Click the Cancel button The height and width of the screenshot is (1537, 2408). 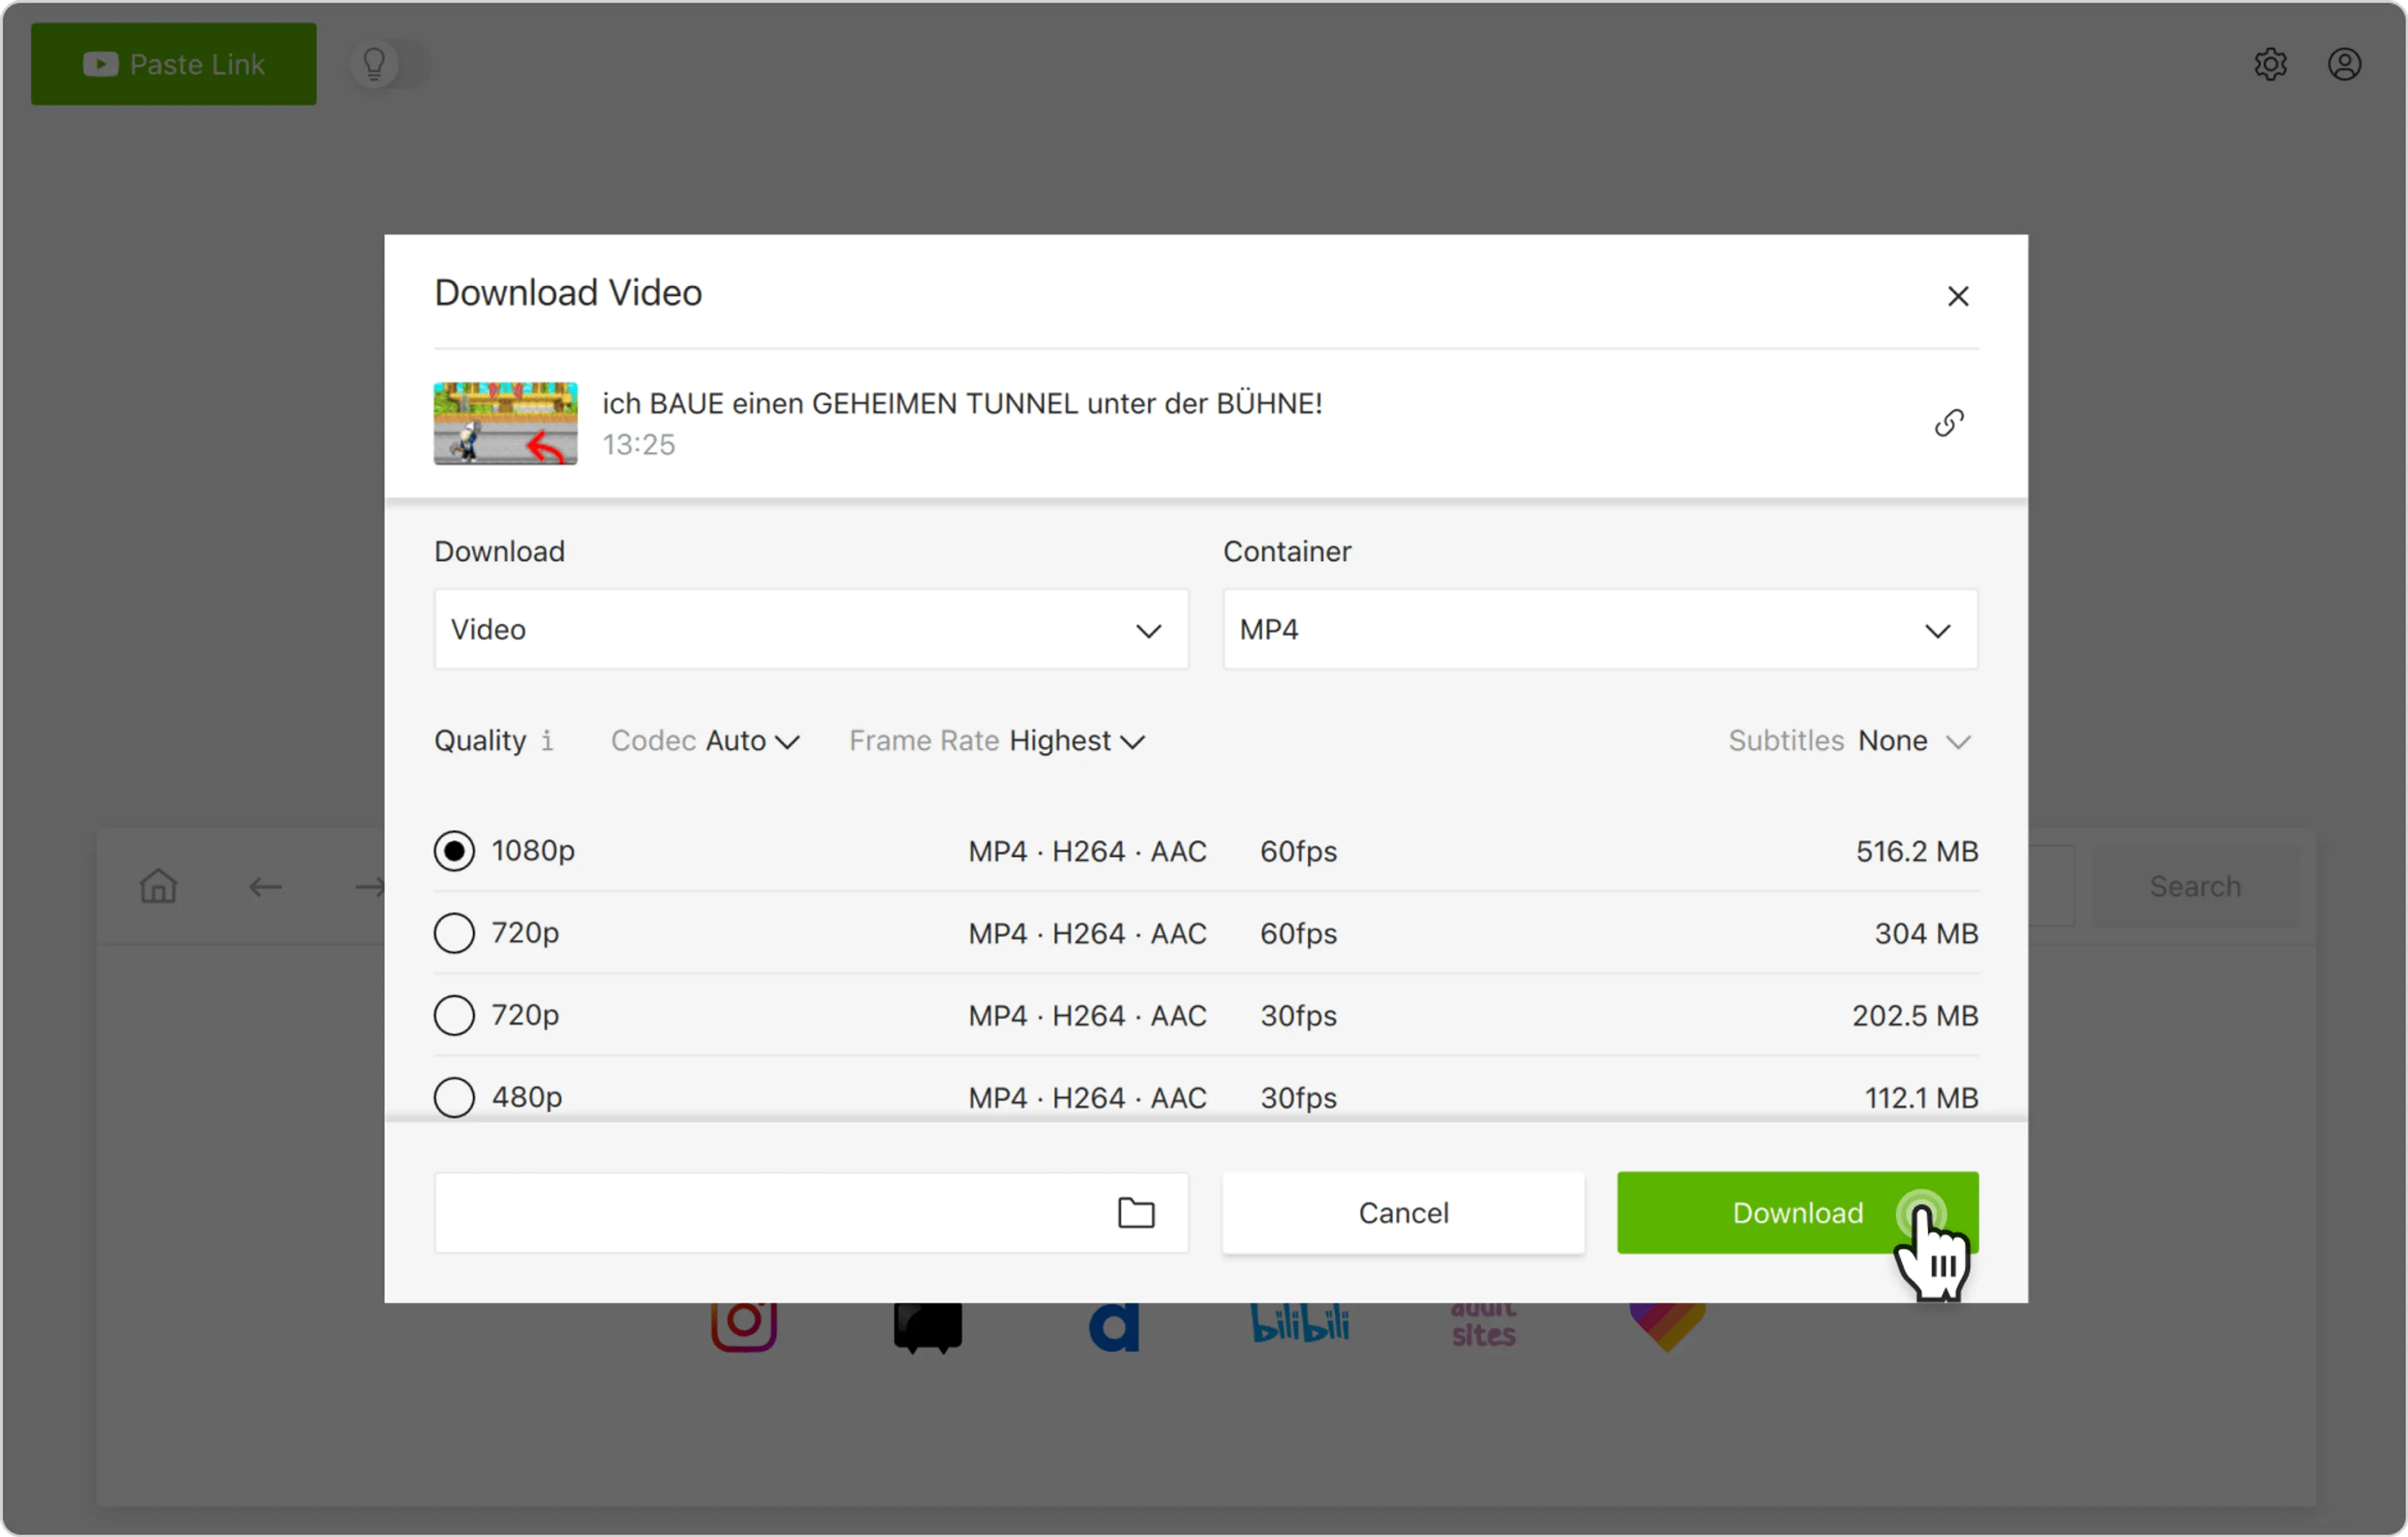pos(1402,1212)
